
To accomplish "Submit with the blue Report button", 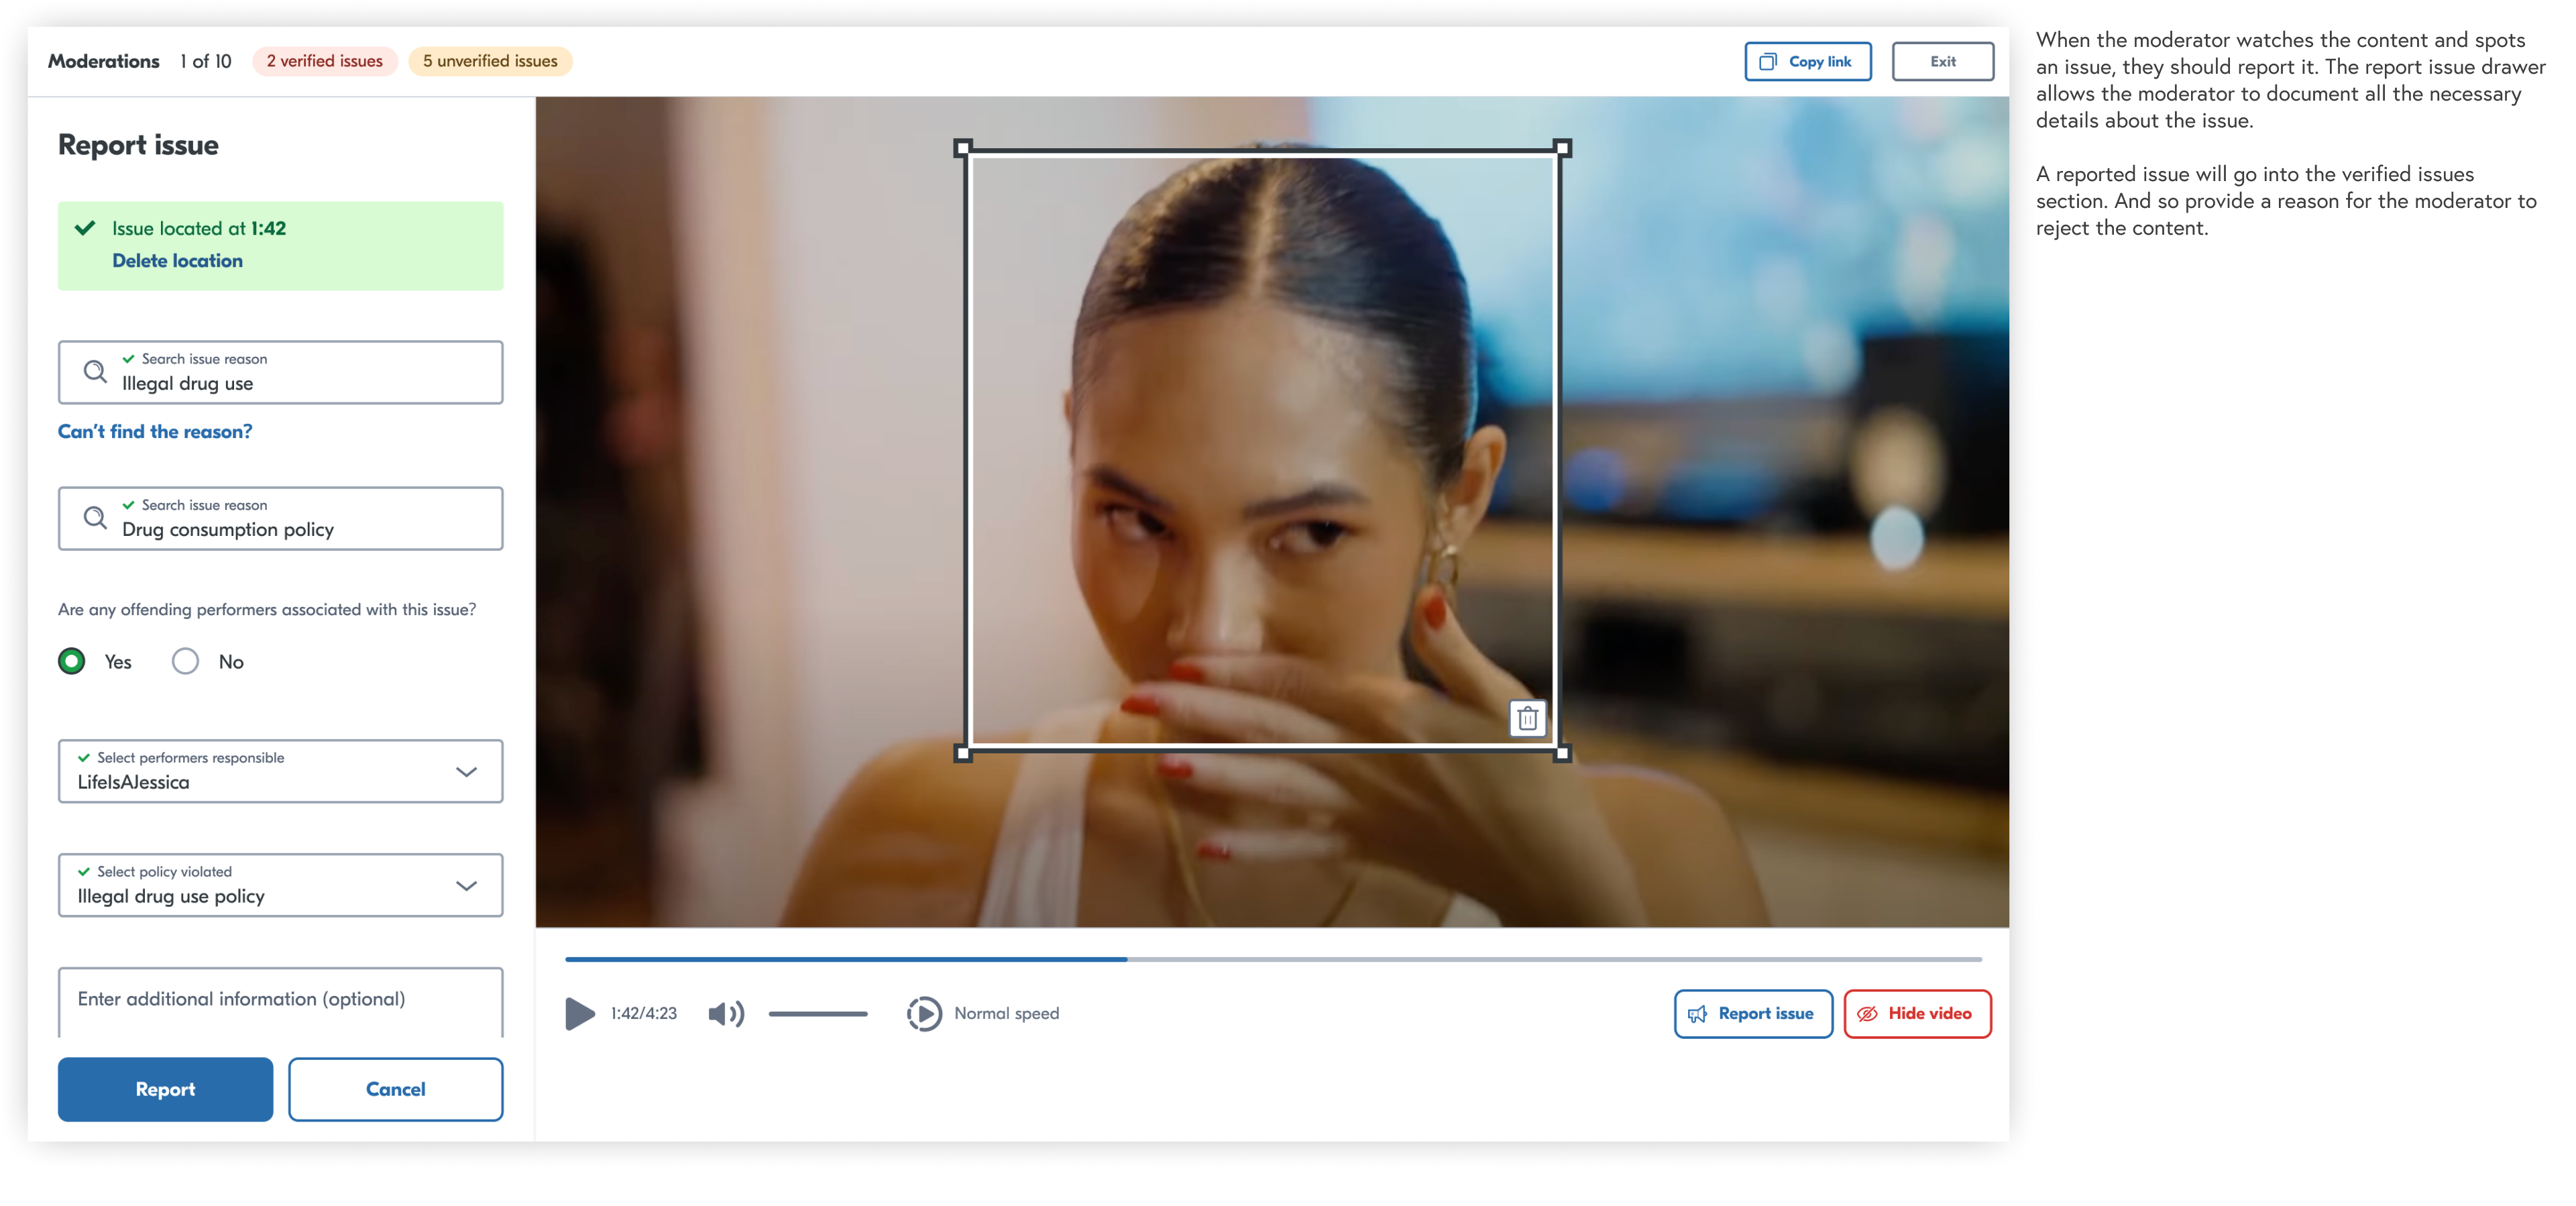I will [165, 1089].
